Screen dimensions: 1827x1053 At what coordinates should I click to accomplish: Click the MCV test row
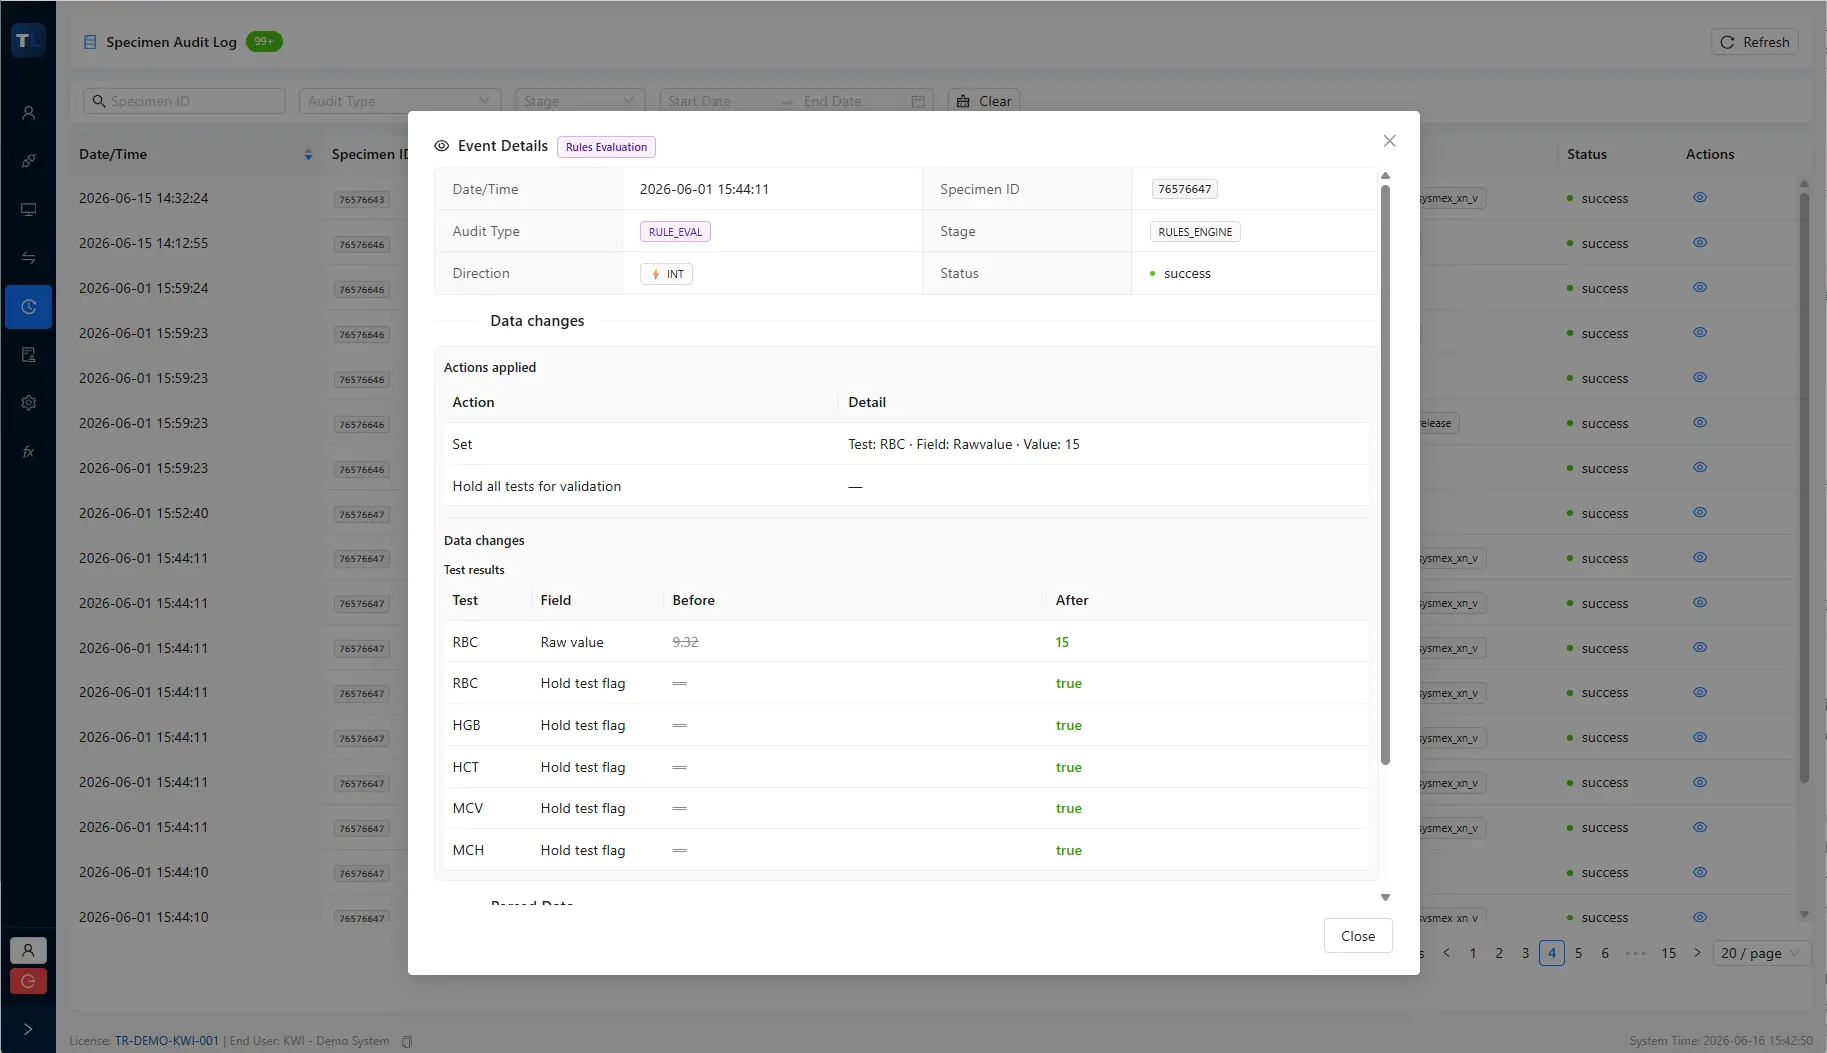906,808
